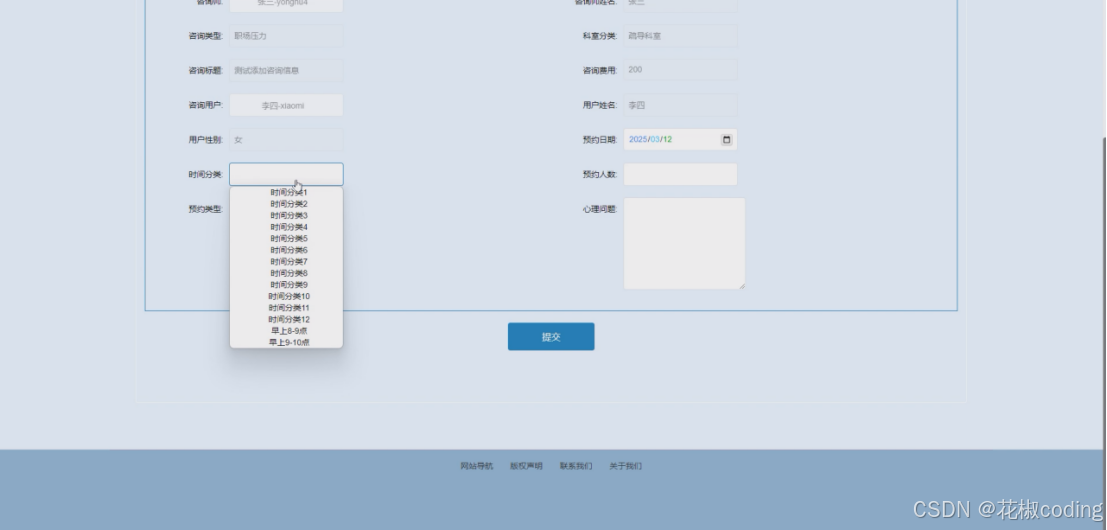Click the 科室分类 field
This screenshot has width=1107, height=530.
point(681,36)
